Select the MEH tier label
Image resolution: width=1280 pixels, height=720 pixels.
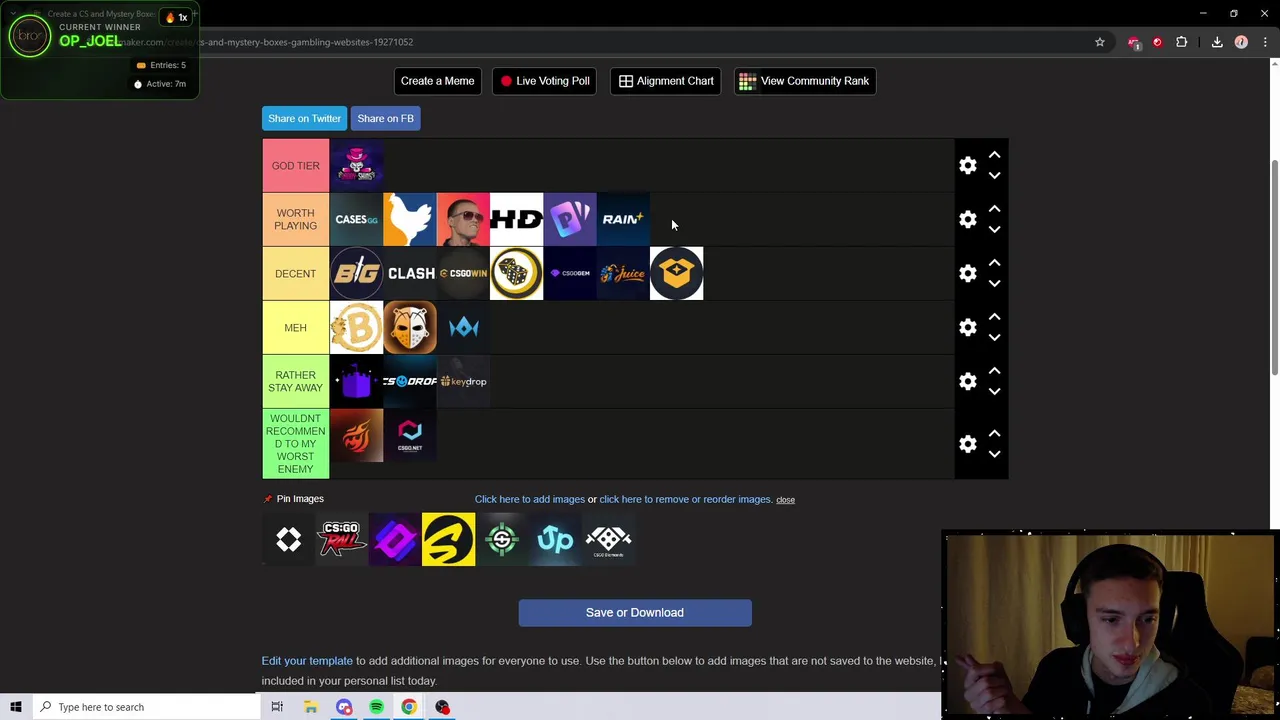click(295, 327)
